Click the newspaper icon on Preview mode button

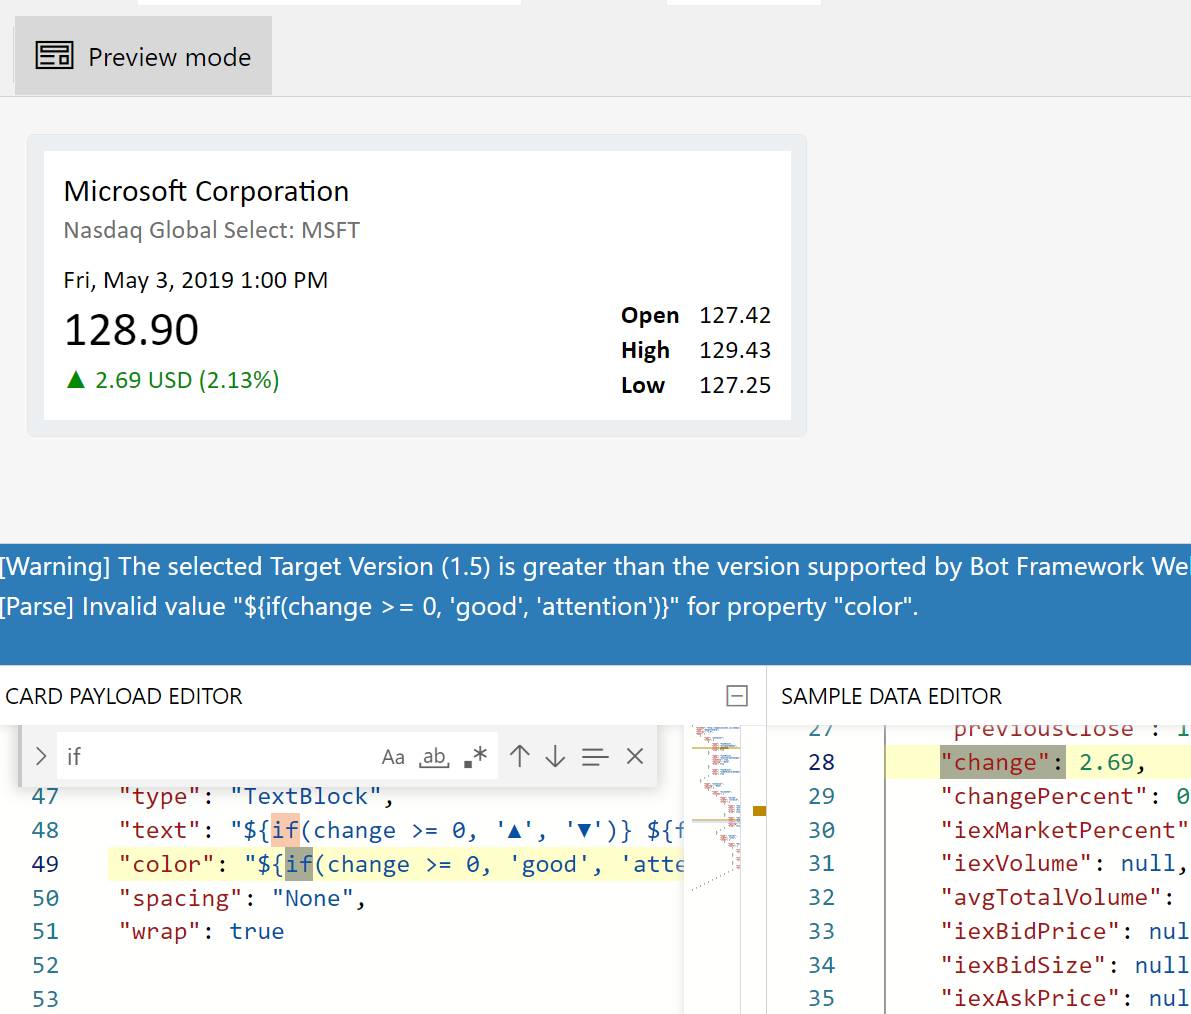(54, 56)
